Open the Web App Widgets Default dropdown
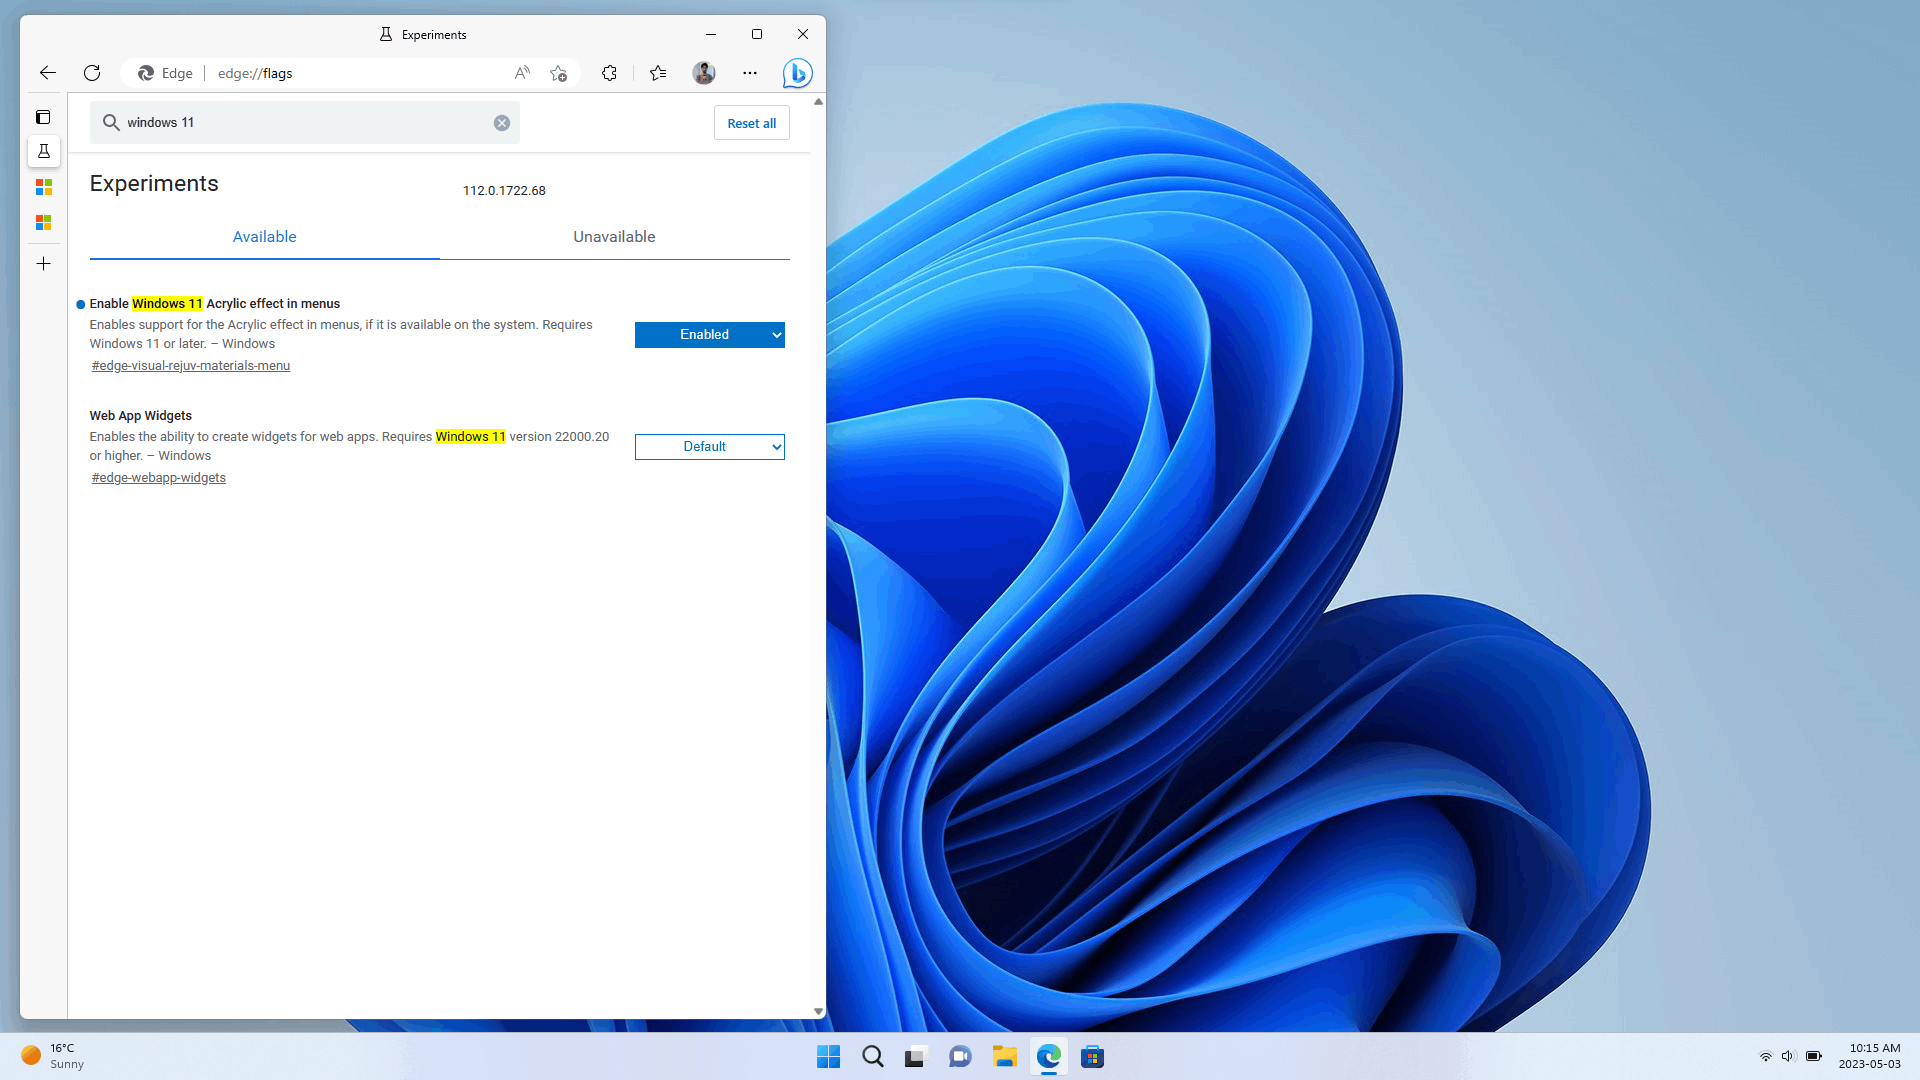The height and width of the screenshot is (1080, 1920). pyautogui.click(x=709, y=447)
